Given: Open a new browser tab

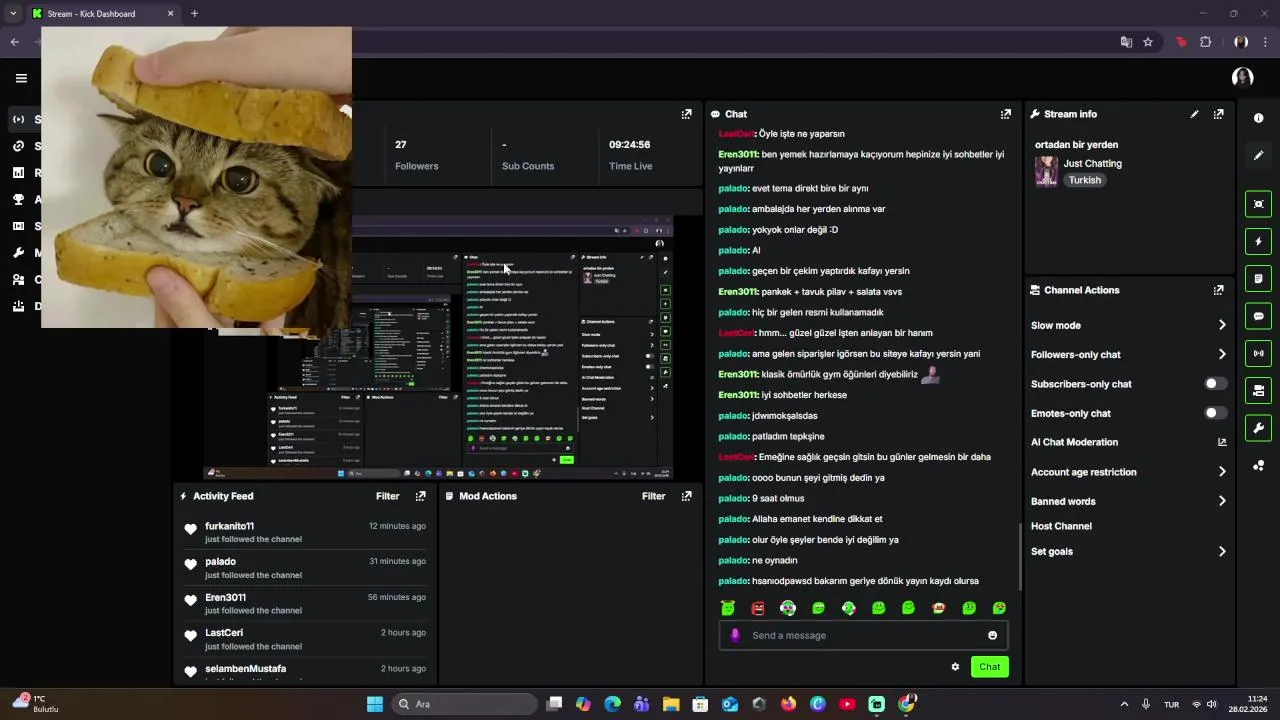Looking at the screenshot, I should click(194, 14).
